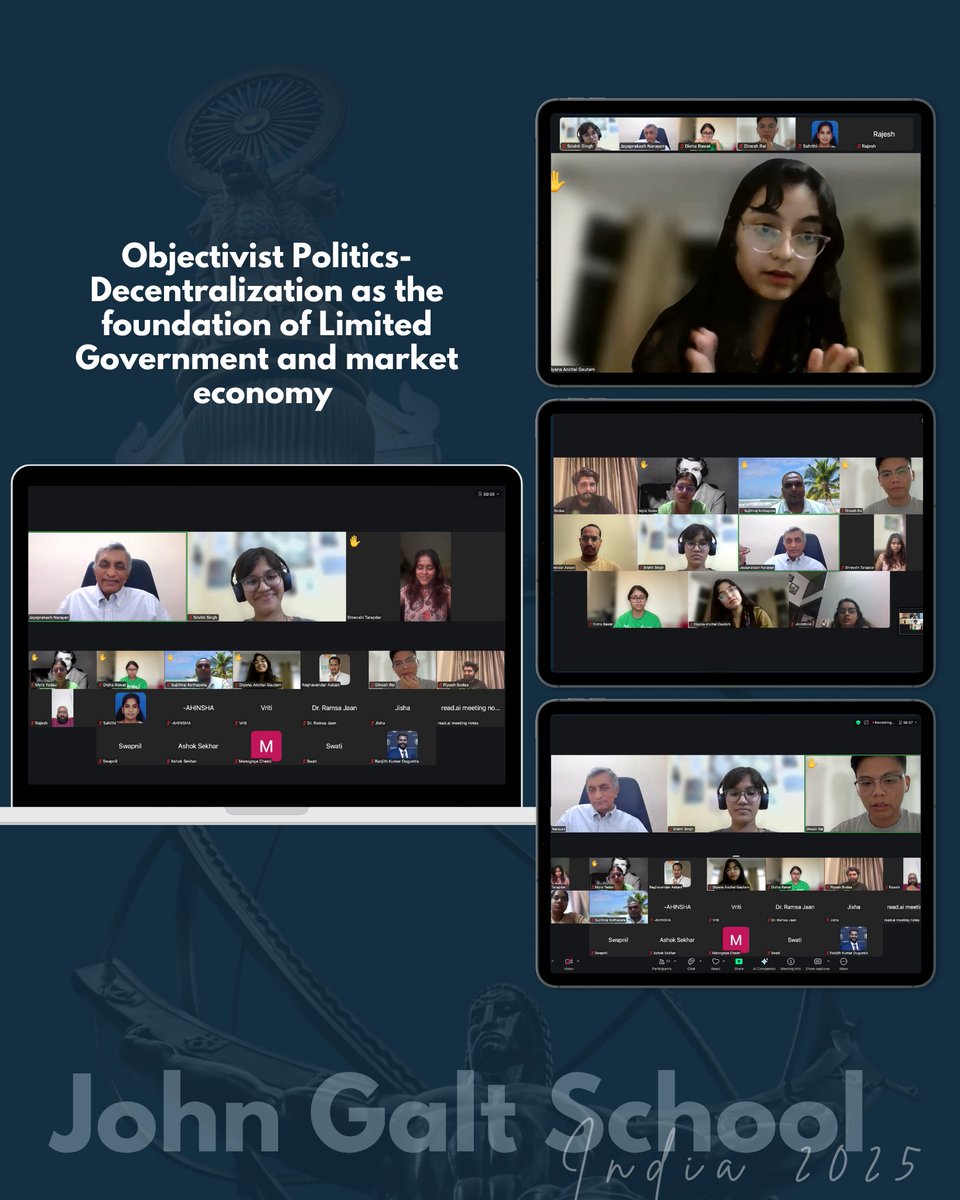Open Chat from the bottom tablet toolbar
Viewport: 960px width, 1200px height.
691,962
